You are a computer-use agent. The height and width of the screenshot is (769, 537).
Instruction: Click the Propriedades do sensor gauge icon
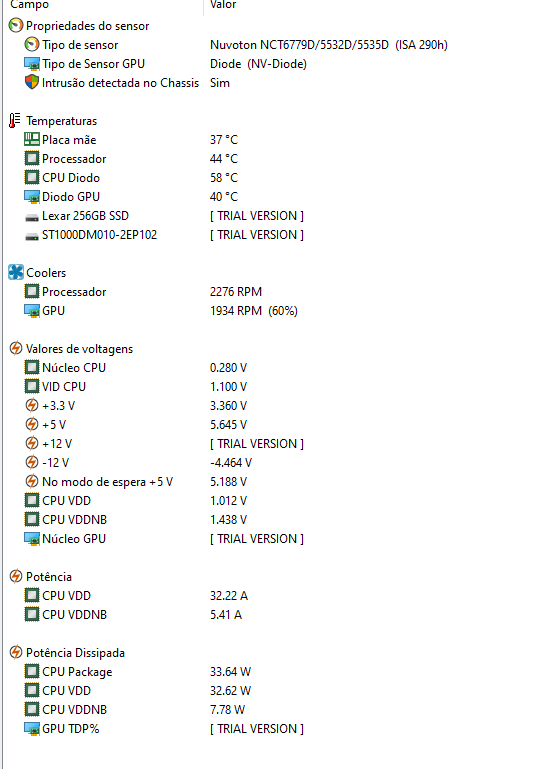coord(16,26)
